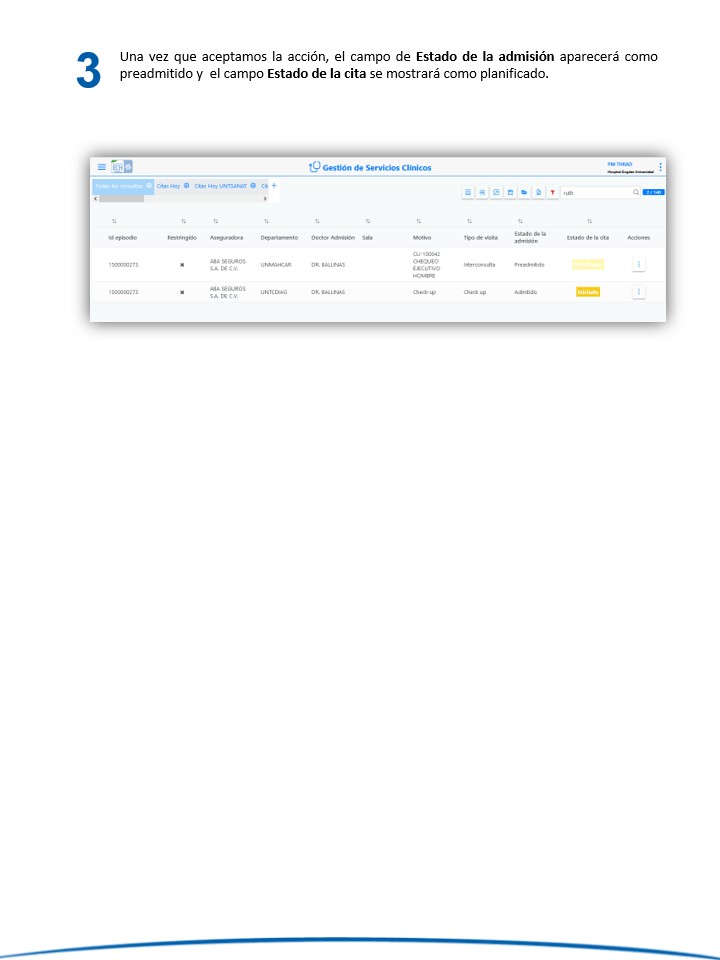Click the red filter funnel icon
The height and width of the screenshot is (960, 720).
[x=553, y=192]
